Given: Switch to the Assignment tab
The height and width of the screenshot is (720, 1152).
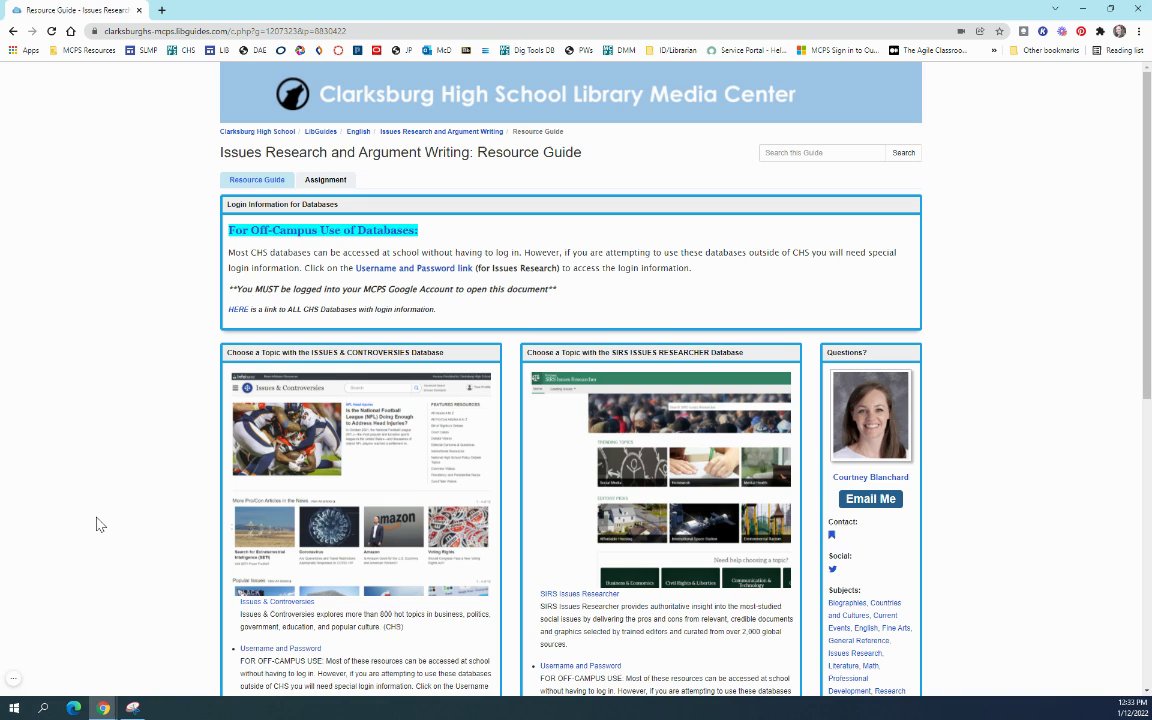Looking at the screenshot, I should coord(325,180).
